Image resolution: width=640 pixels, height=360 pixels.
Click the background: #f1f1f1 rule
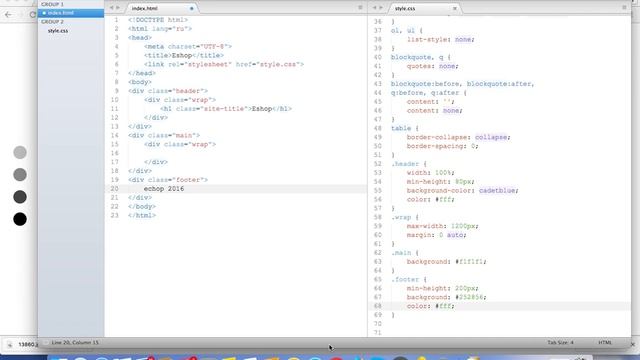click(x=447, y=262)
